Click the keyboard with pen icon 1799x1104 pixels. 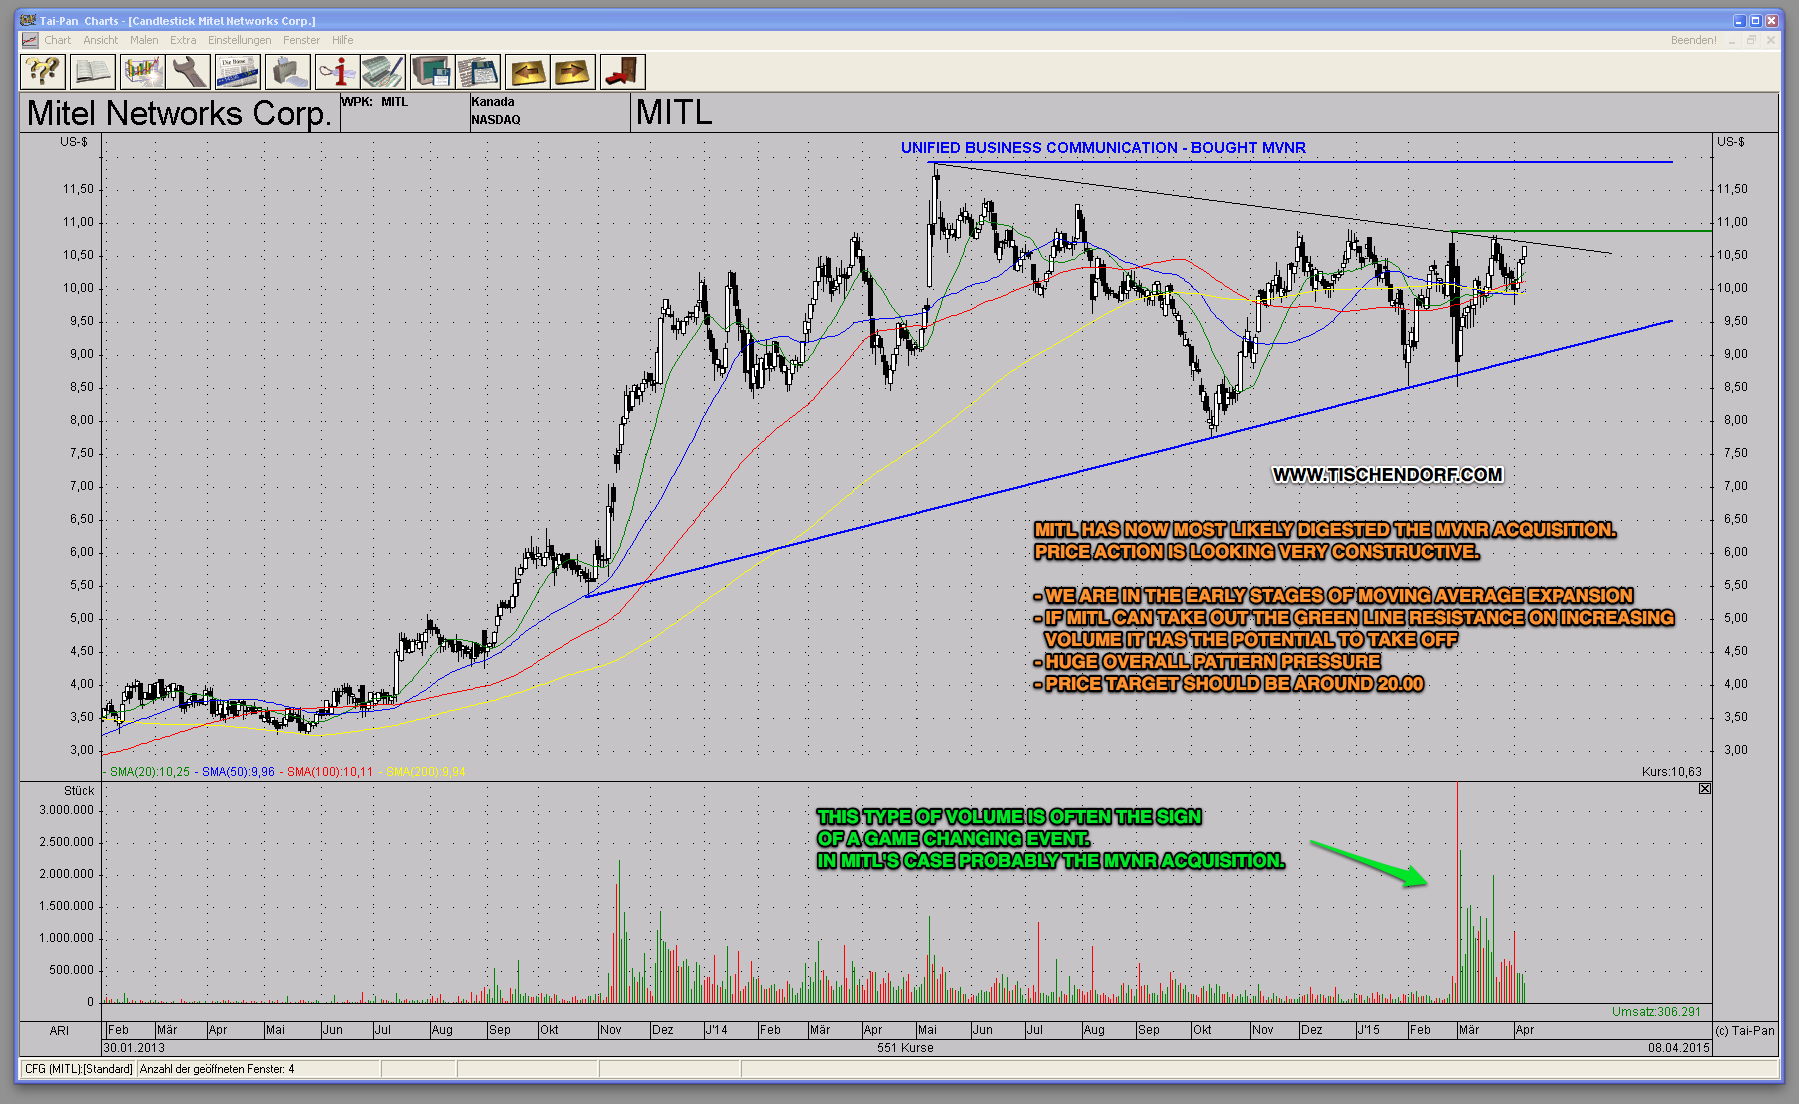click(x=383, y=72)
